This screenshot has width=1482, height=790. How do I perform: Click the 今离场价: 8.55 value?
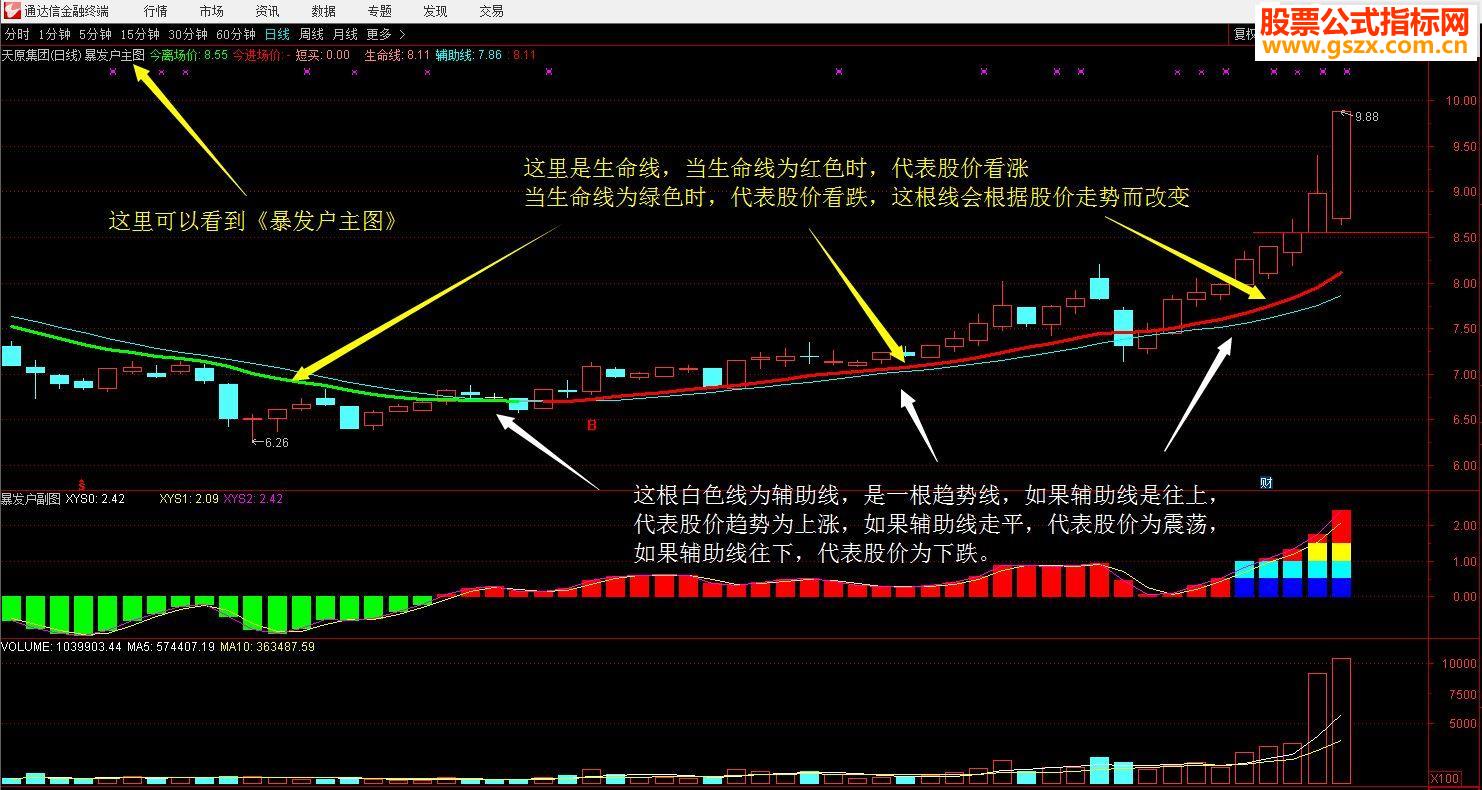(x=189, y=55)
